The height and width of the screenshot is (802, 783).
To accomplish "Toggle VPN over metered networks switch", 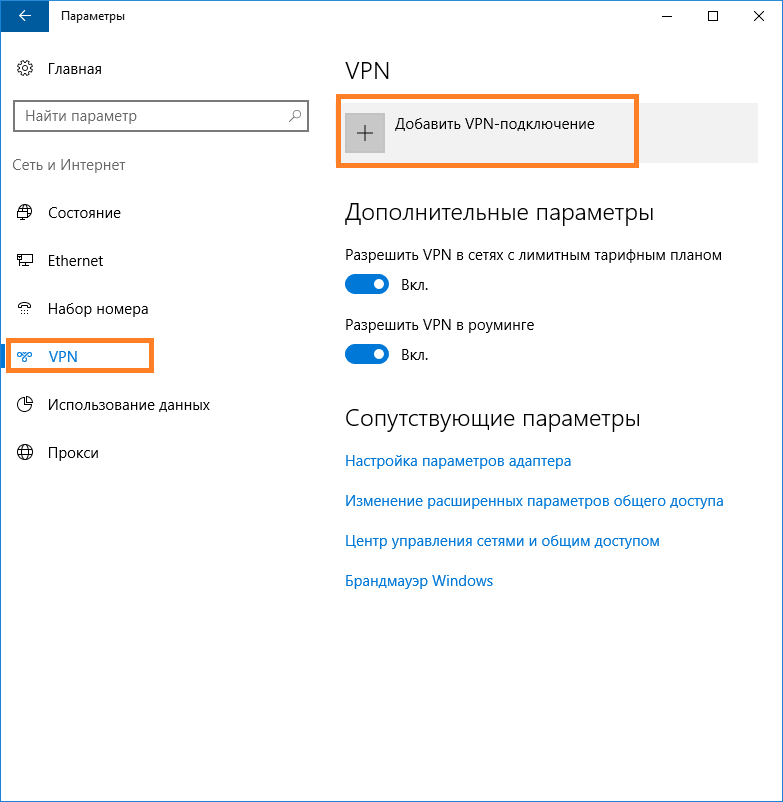I will click(x=367, y=284).
